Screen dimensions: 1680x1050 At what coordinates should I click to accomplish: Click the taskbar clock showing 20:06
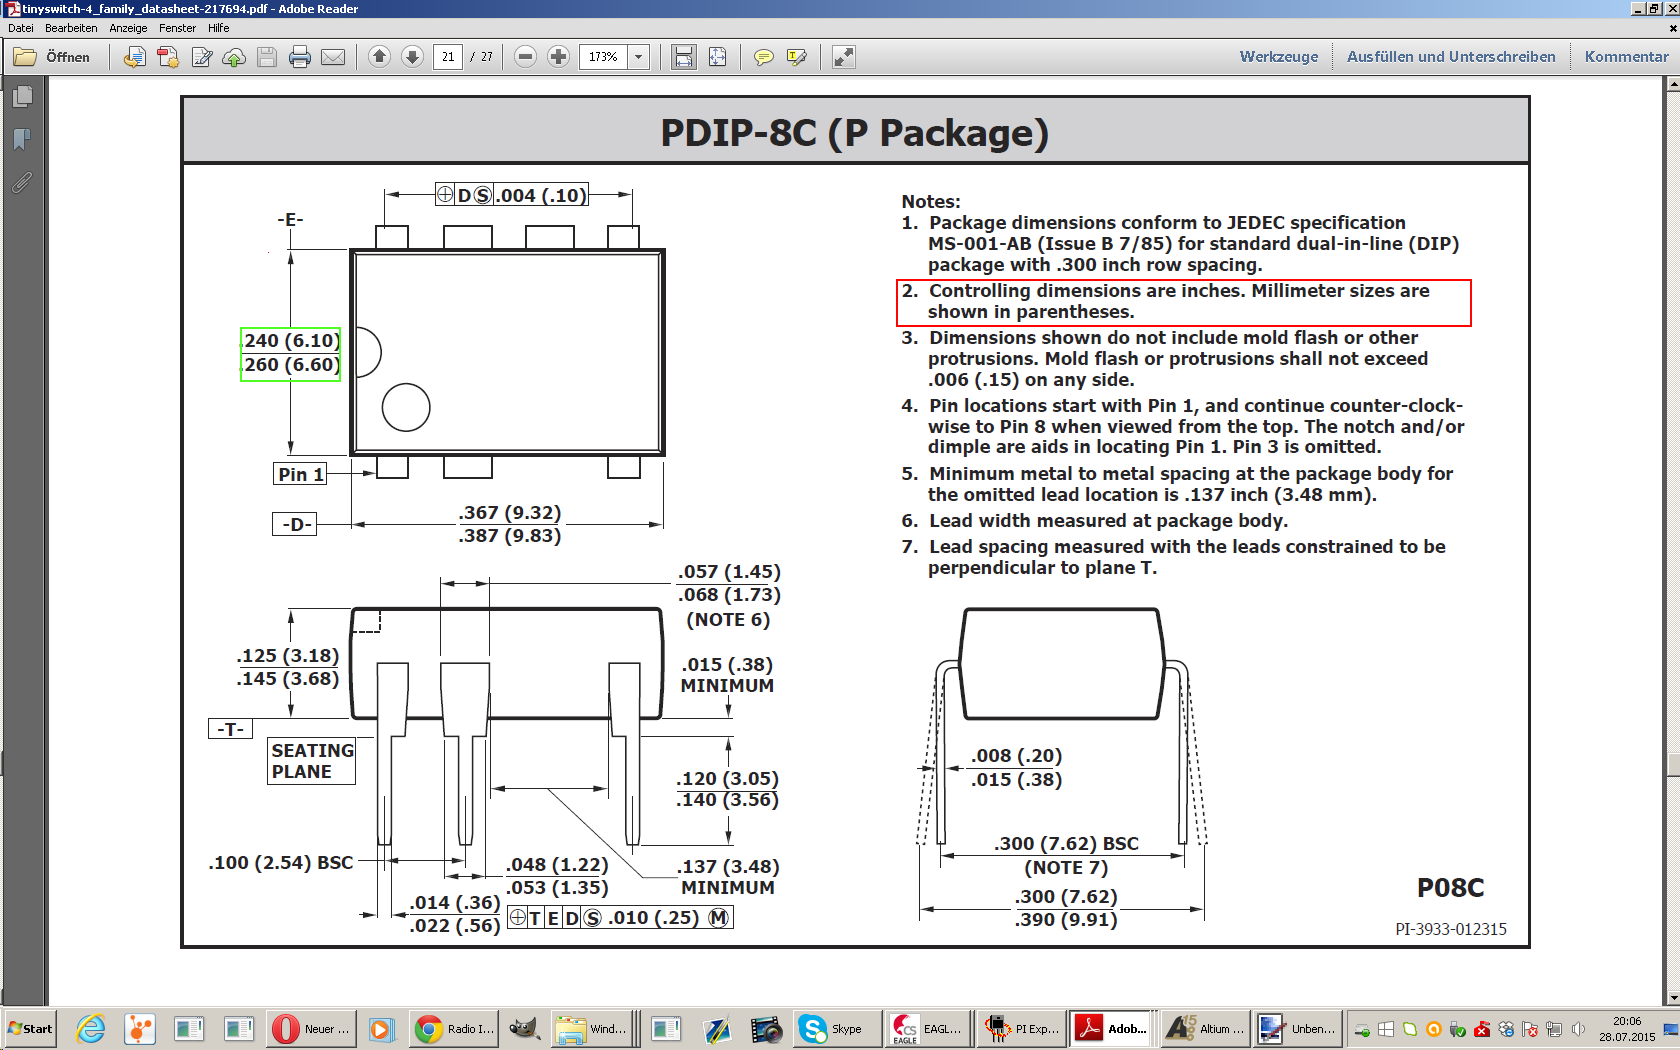pyautogui.click(x=1627, y=1029)
